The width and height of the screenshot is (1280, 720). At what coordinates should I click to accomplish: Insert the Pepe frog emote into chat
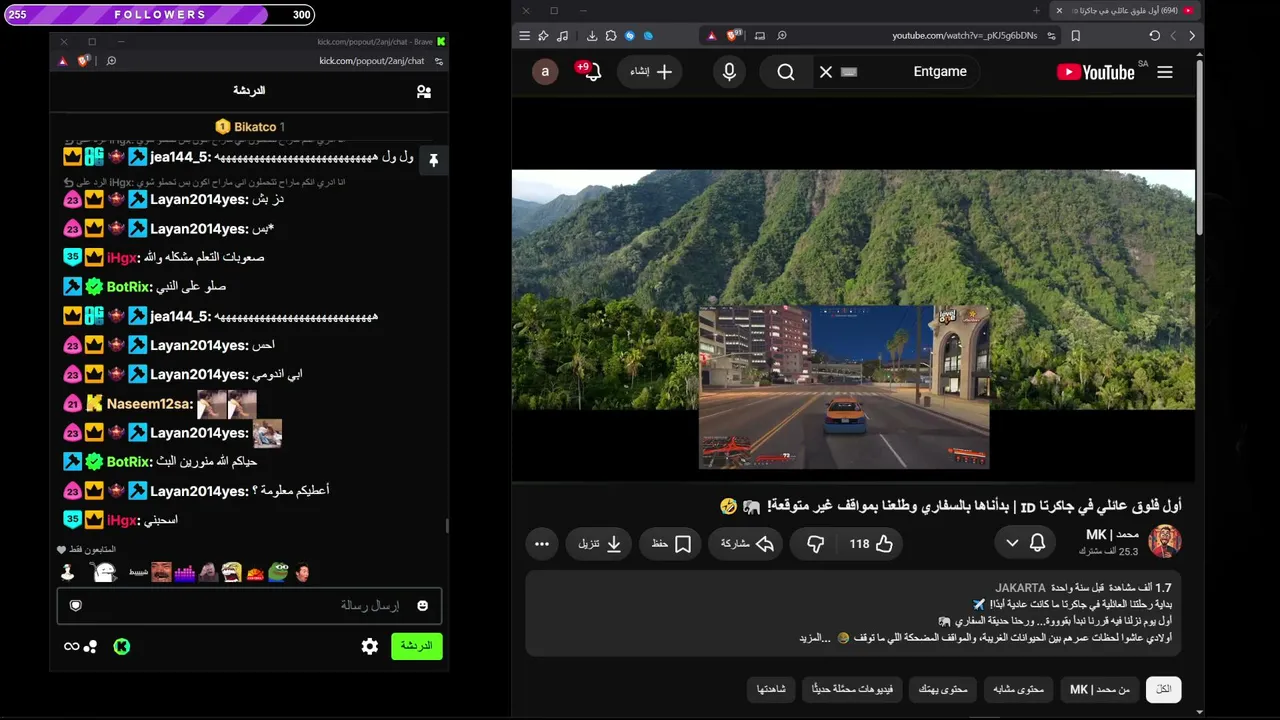coord(278,572)
